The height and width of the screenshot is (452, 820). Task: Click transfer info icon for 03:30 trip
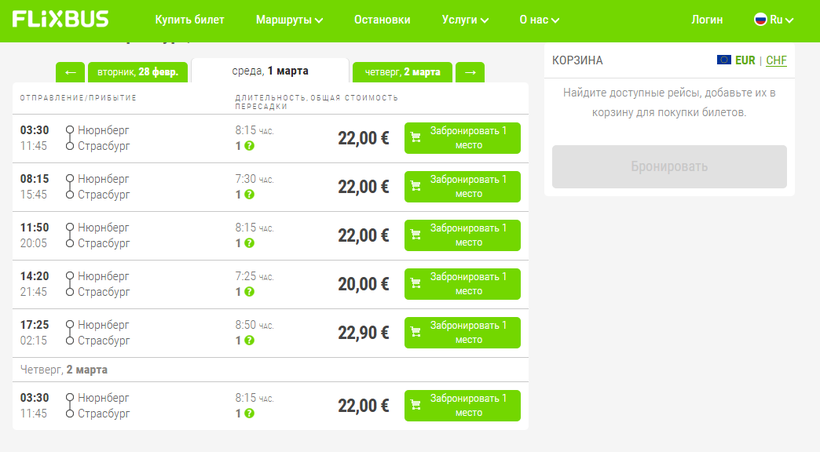pos(249,146)
